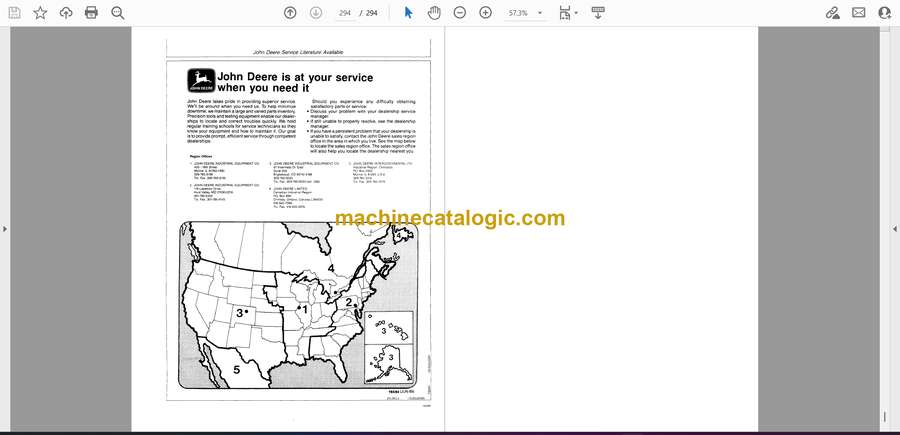Screen dimensions: 900x435
Task: Click the Alaska inset map
Action: click(389, 364)
